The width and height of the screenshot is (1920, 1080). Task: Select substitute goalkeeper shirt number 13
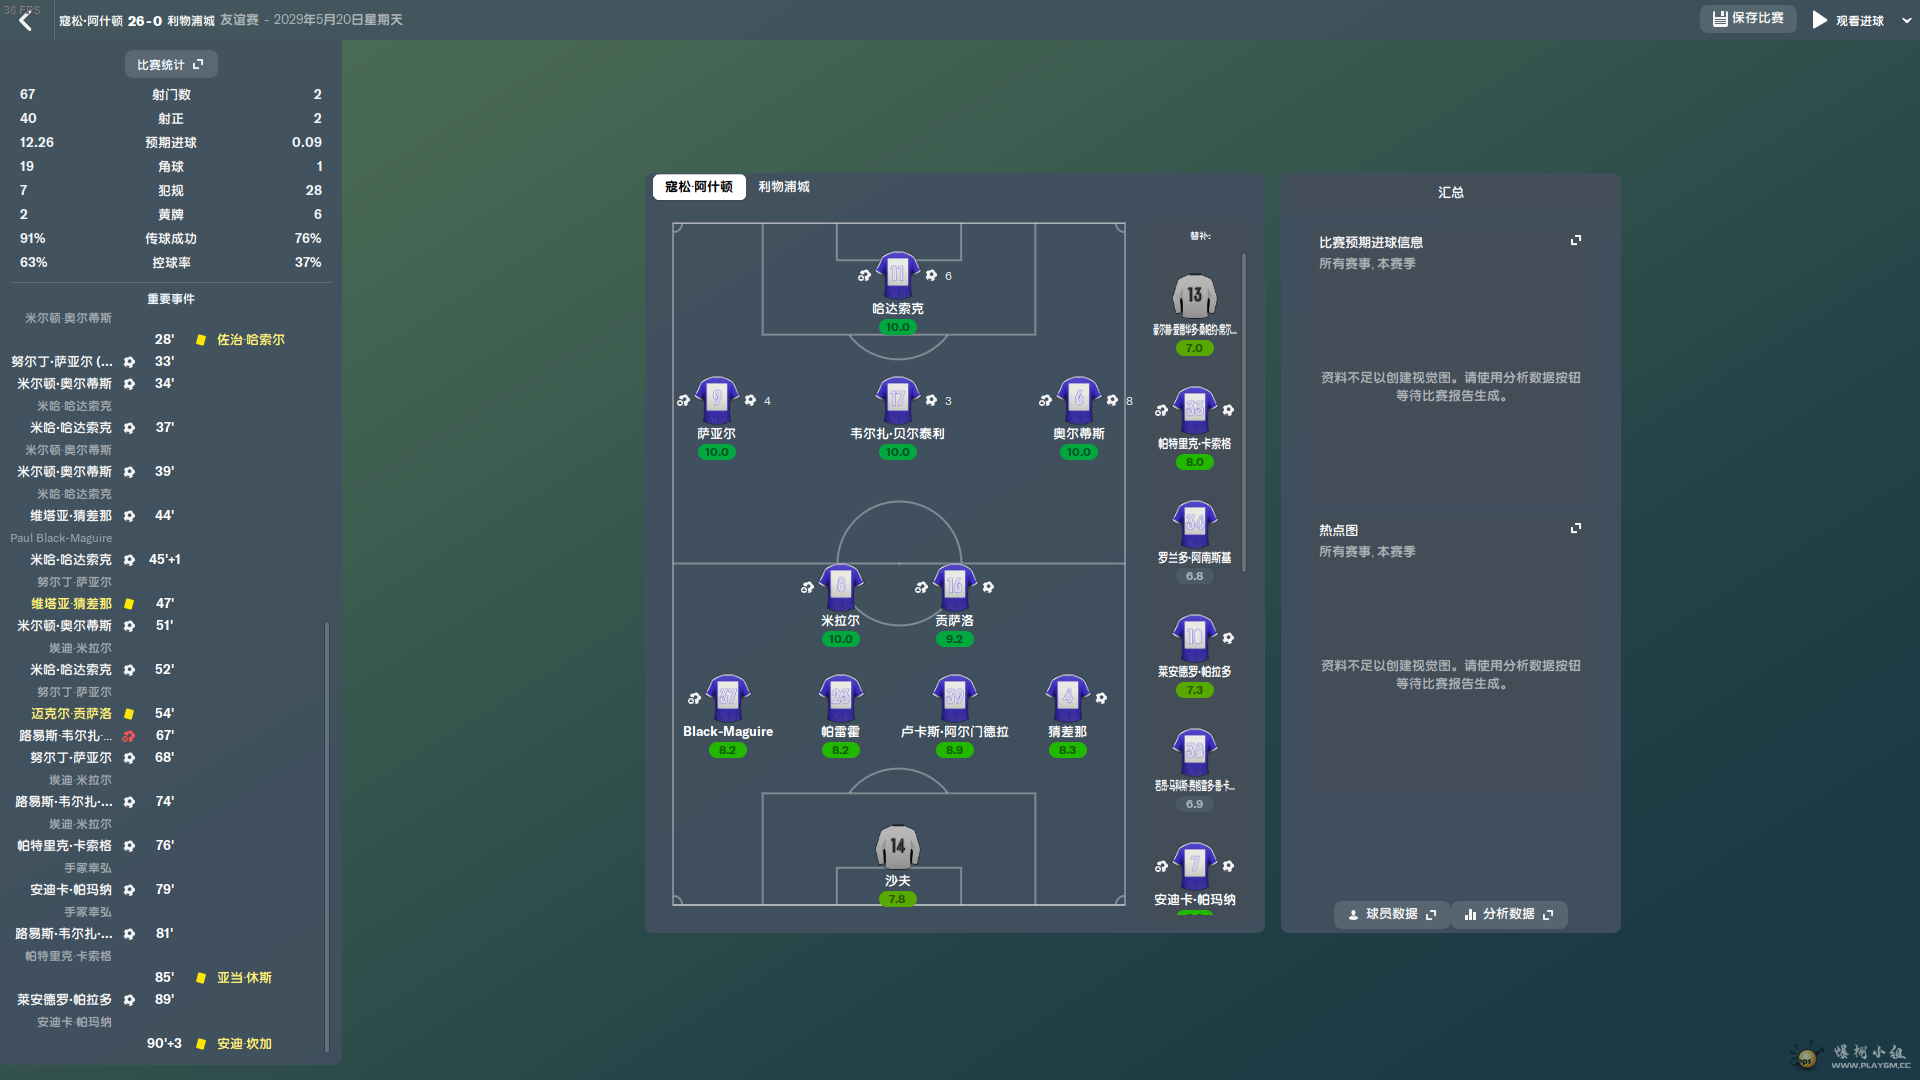tap(1194, 296)
